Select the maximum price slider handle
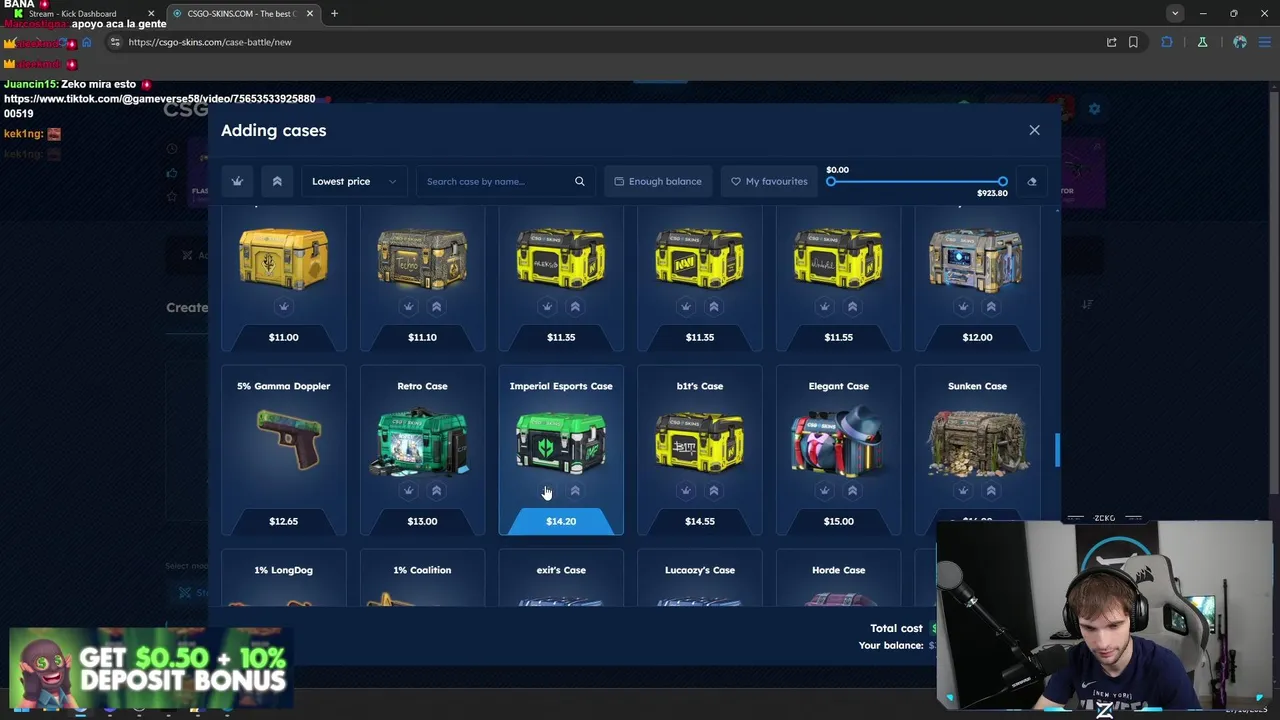 coord(1002,181)
